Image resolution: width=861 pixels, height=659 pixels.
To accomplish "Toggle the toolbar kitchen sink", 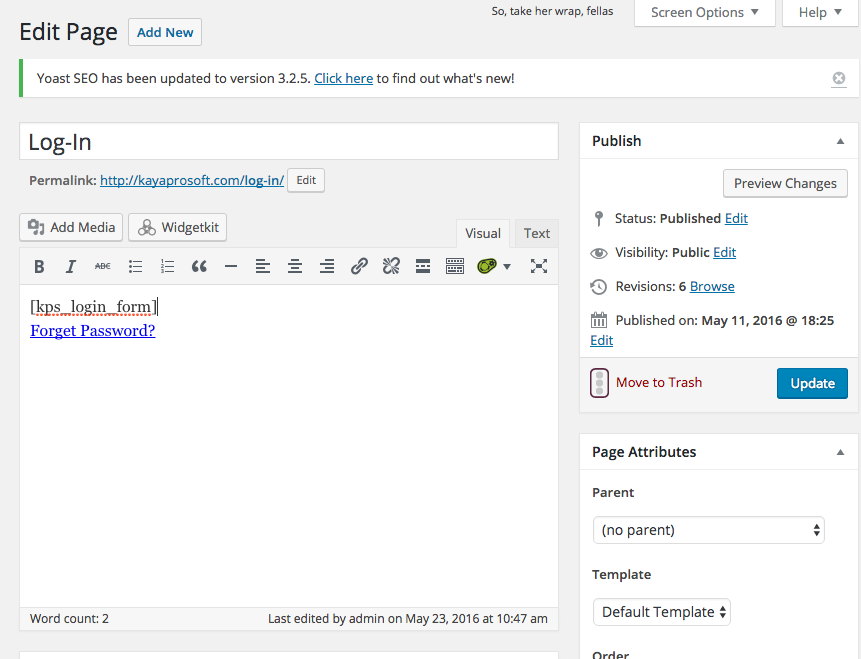I will (455, 266).
